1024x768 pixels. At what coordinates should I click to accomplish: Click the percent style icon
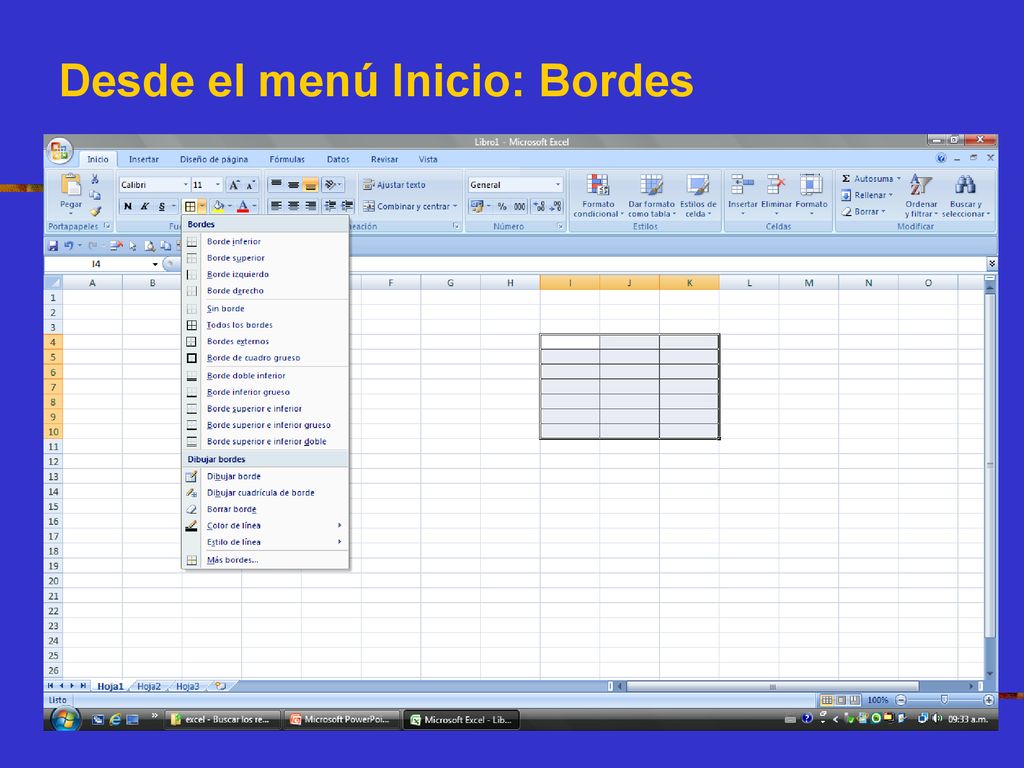pos(502,206)
